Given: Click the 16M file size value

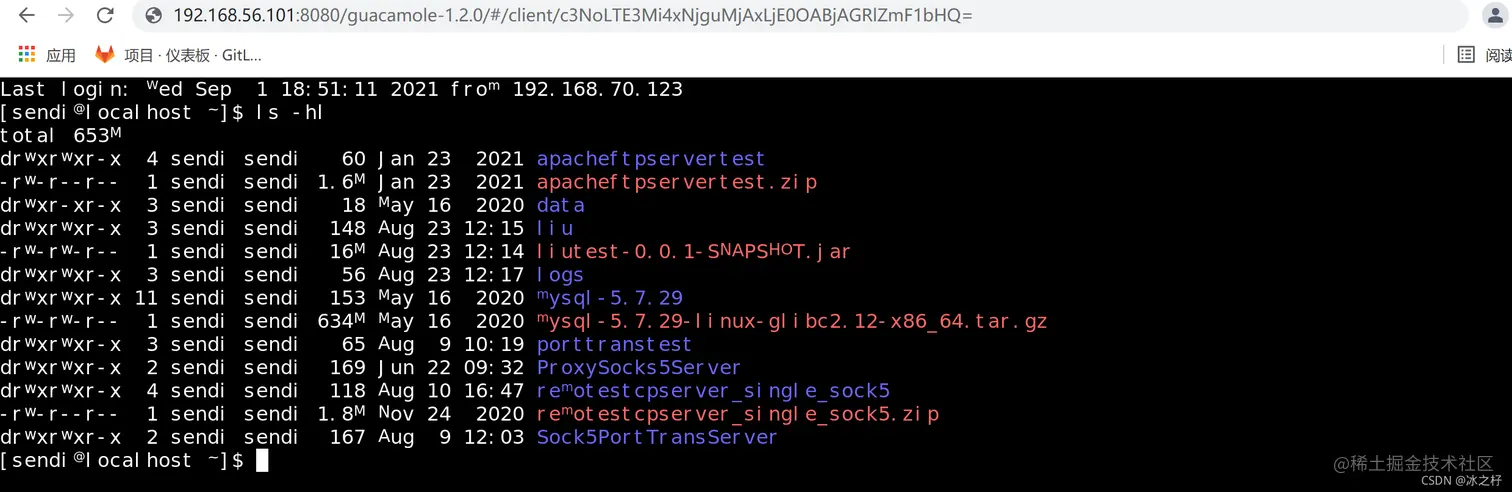Looking at the screenshot, I should [x=347, y=251].
